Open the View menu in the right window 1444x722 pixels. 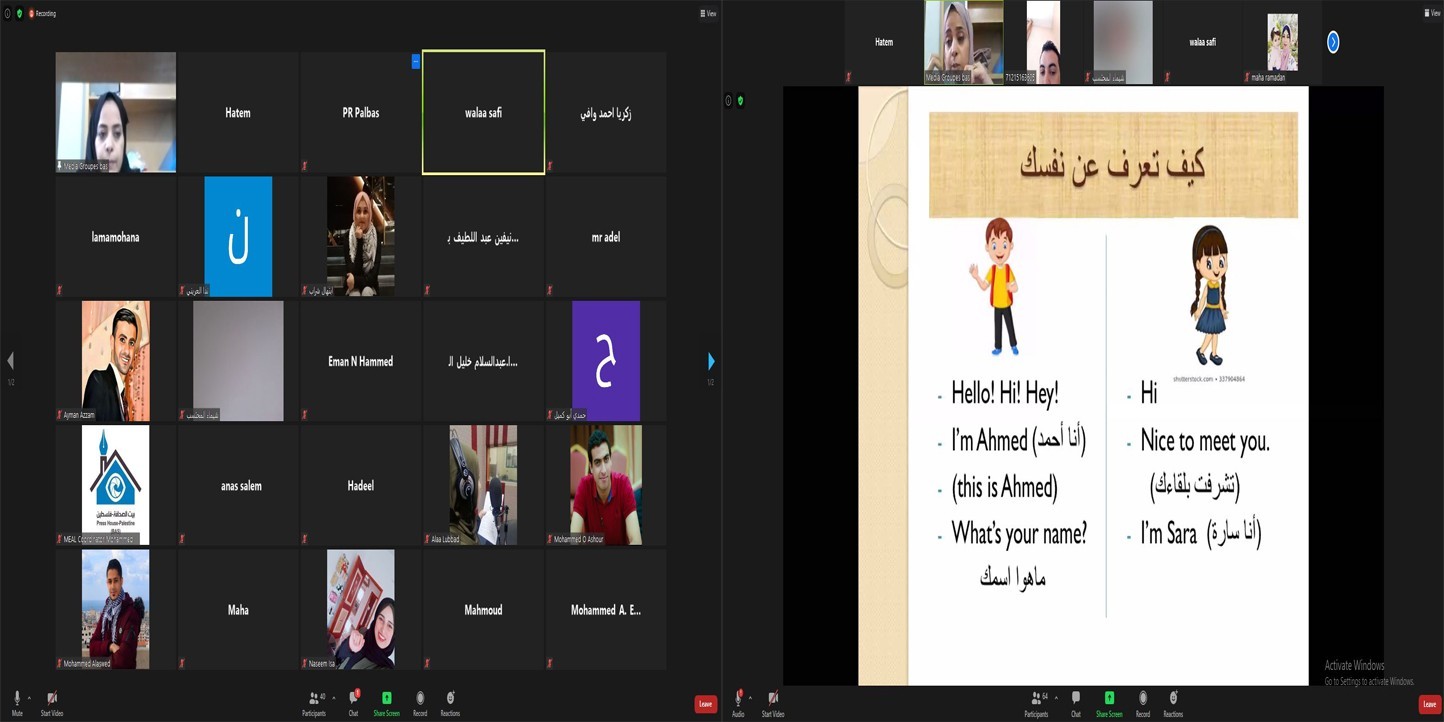pos(1432,13)
